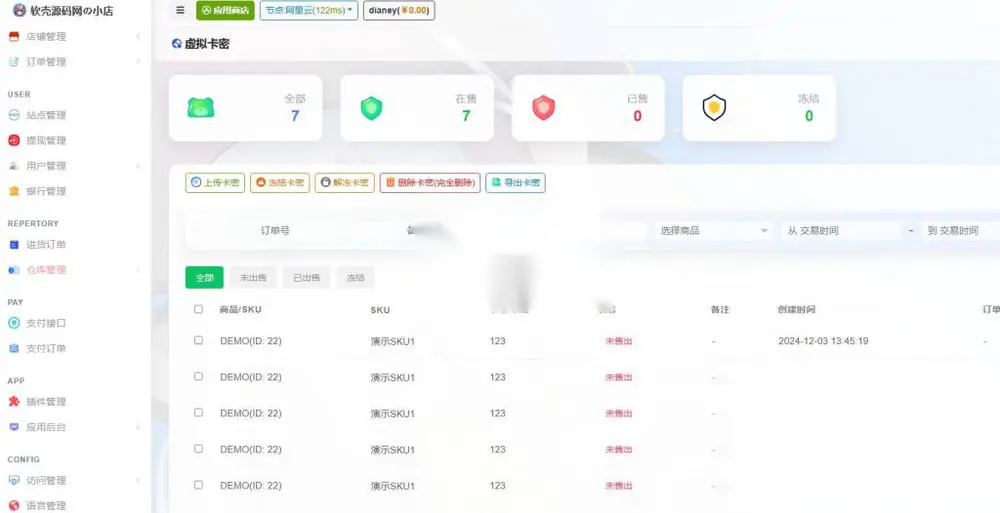Tick the select-all checkbox in table header
Screen dimensions: 1000x513
[x=198, y=309]
